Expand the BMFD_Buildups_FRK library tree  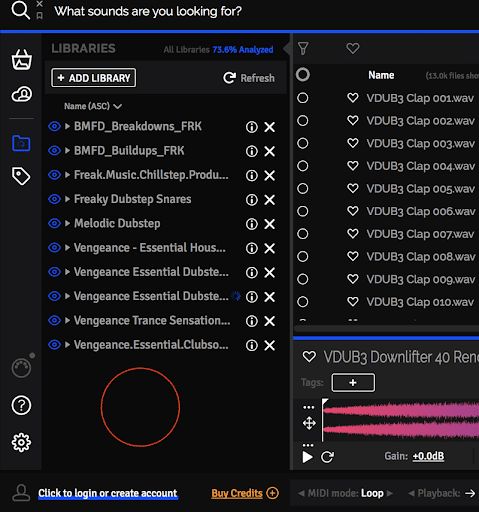(67, 151)
